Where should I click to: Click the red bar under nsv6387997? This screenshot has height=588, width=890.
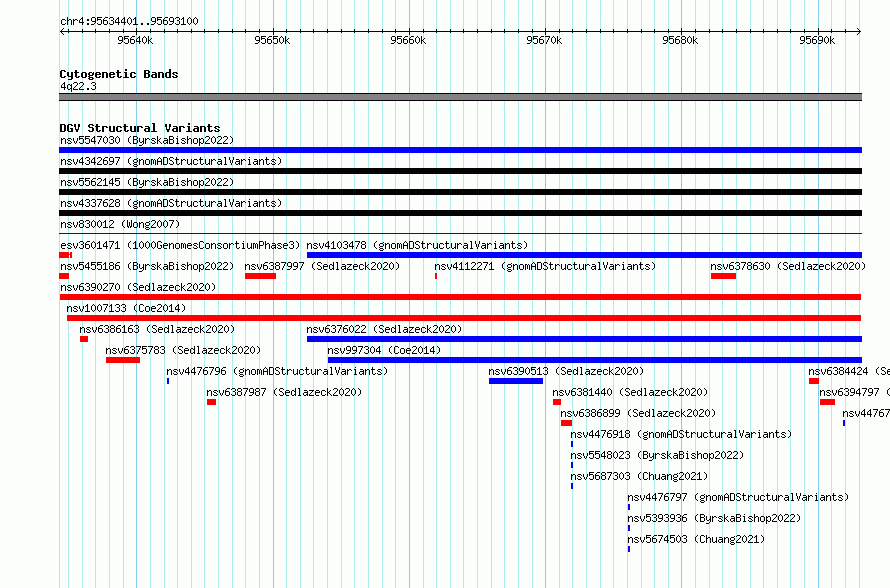(x=261, y=276)
